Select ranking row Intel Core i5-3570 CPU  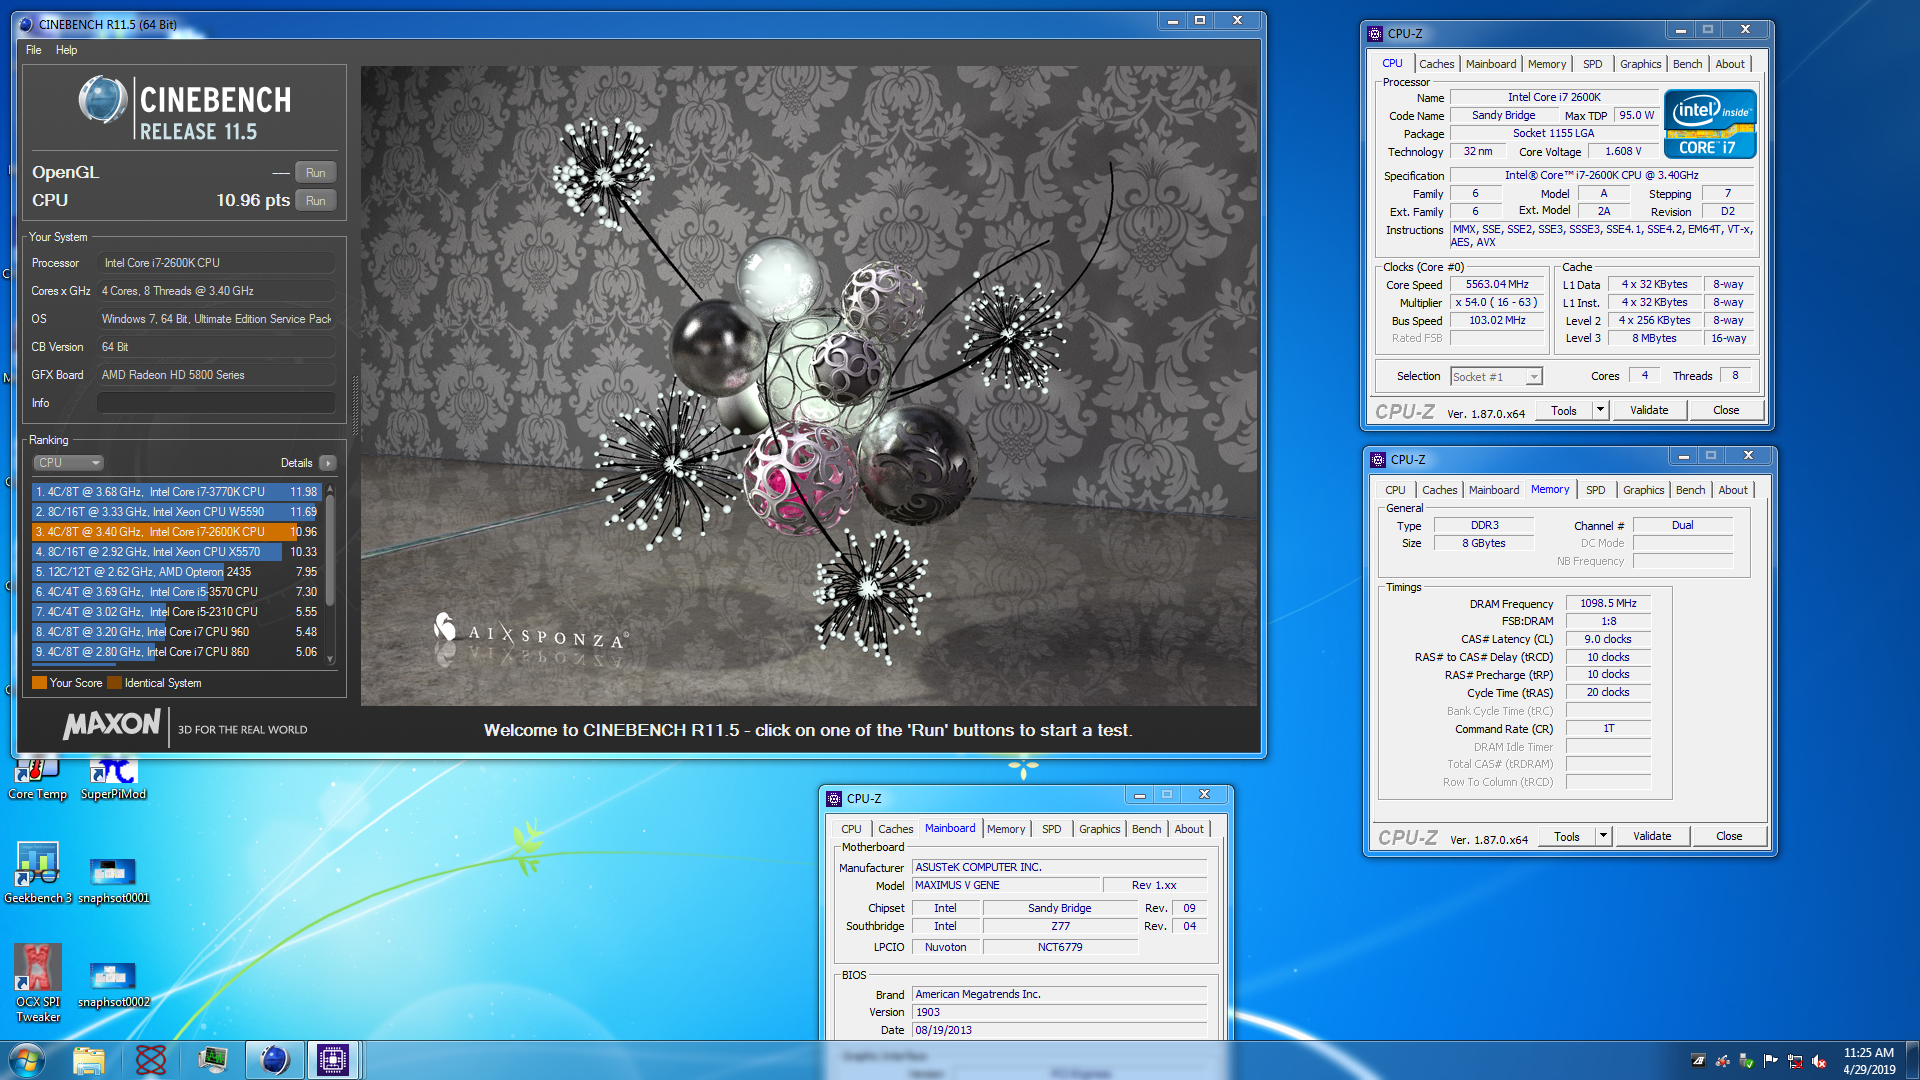tap(176, 592)
